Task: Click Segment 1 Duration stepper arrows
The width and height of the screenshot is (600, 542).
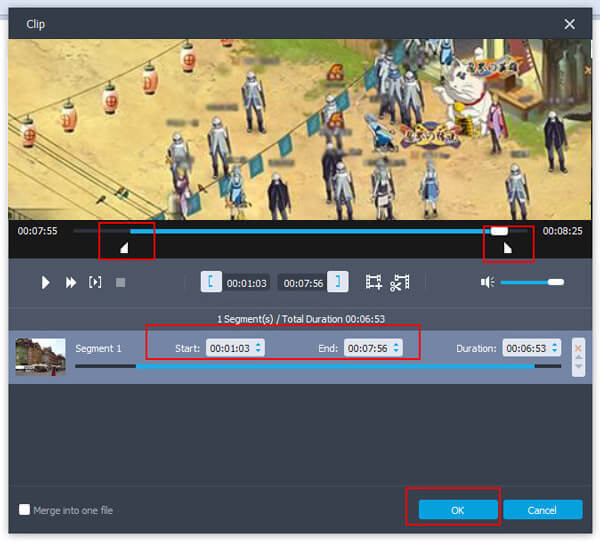Action: (x=555, y=348)
